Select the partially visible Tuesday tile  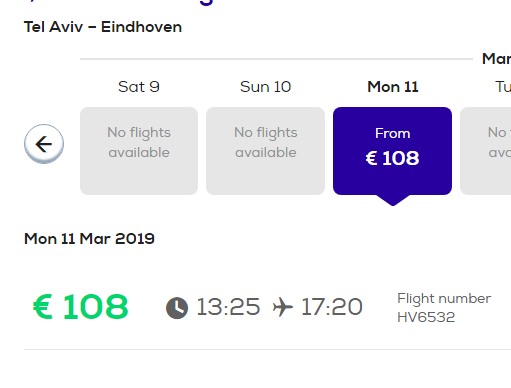pyautogui.click(x=486, y=151)
